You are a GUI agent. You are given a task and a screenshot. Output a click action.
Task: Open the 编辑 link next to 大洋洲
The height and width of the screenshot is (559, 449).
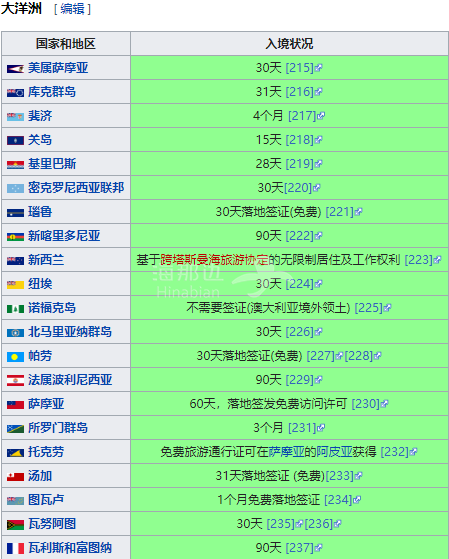72,9
